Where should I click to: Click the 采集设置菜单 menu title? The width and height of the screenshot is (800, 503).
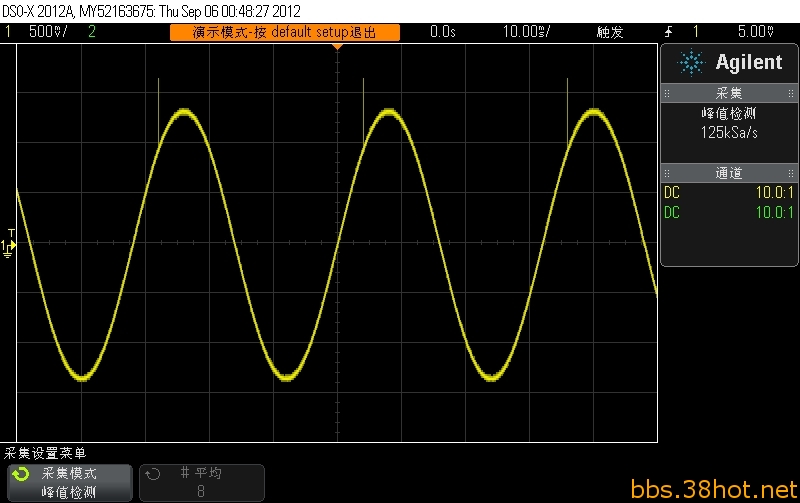[x=45, y=453]
